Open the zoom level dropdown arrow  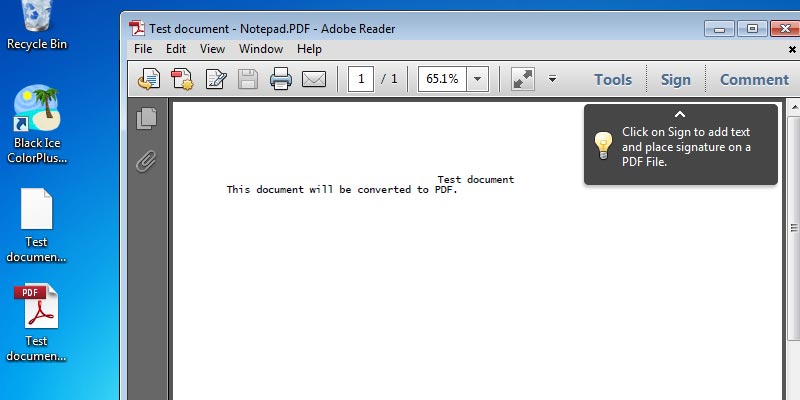pos(477,79)
